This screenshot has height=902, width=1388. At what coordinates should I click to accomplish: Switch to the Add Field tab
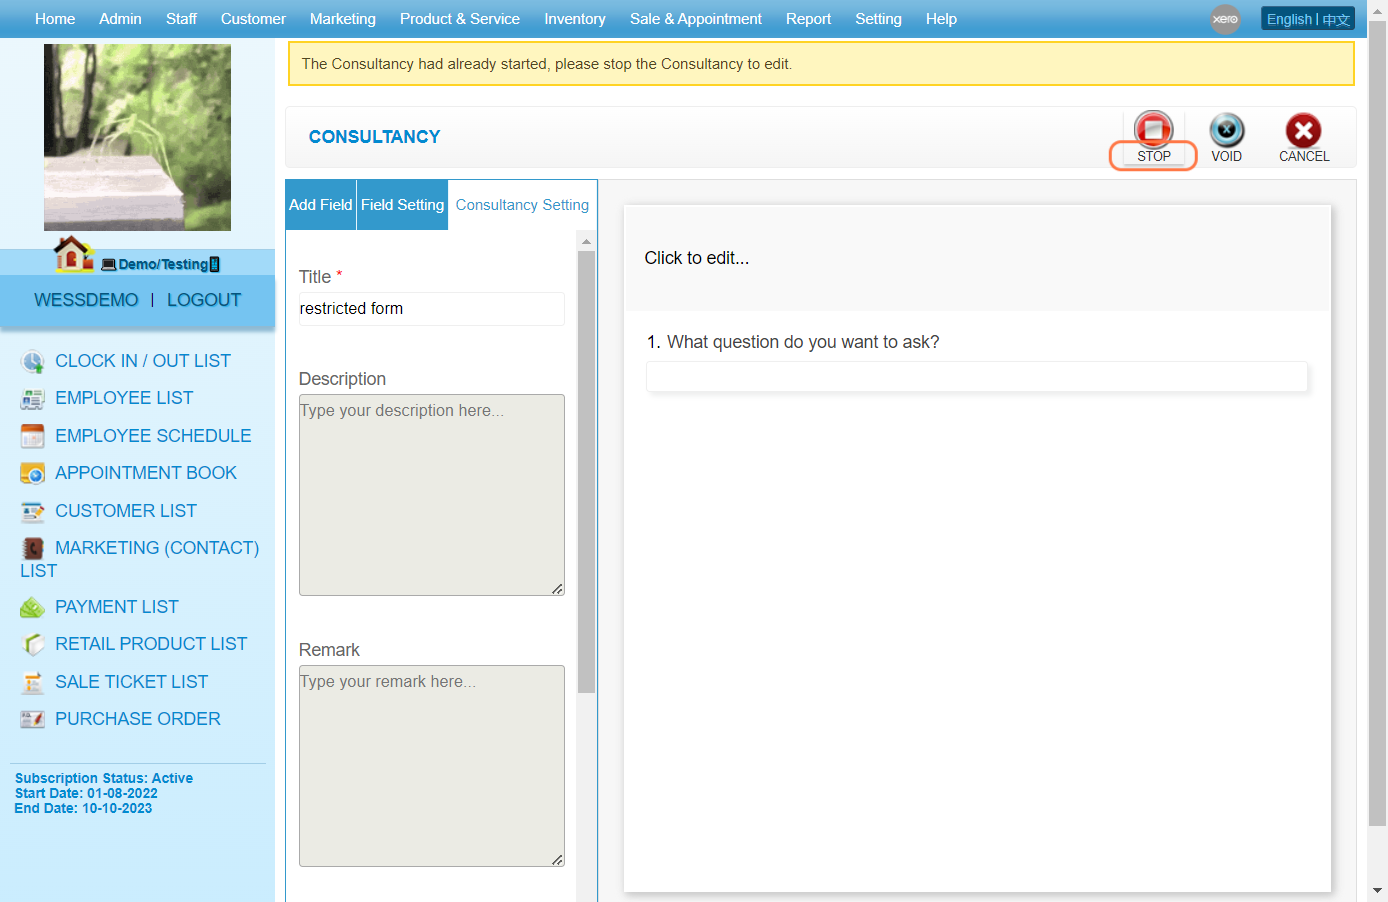pyautogui.click(x=321, y=205)
